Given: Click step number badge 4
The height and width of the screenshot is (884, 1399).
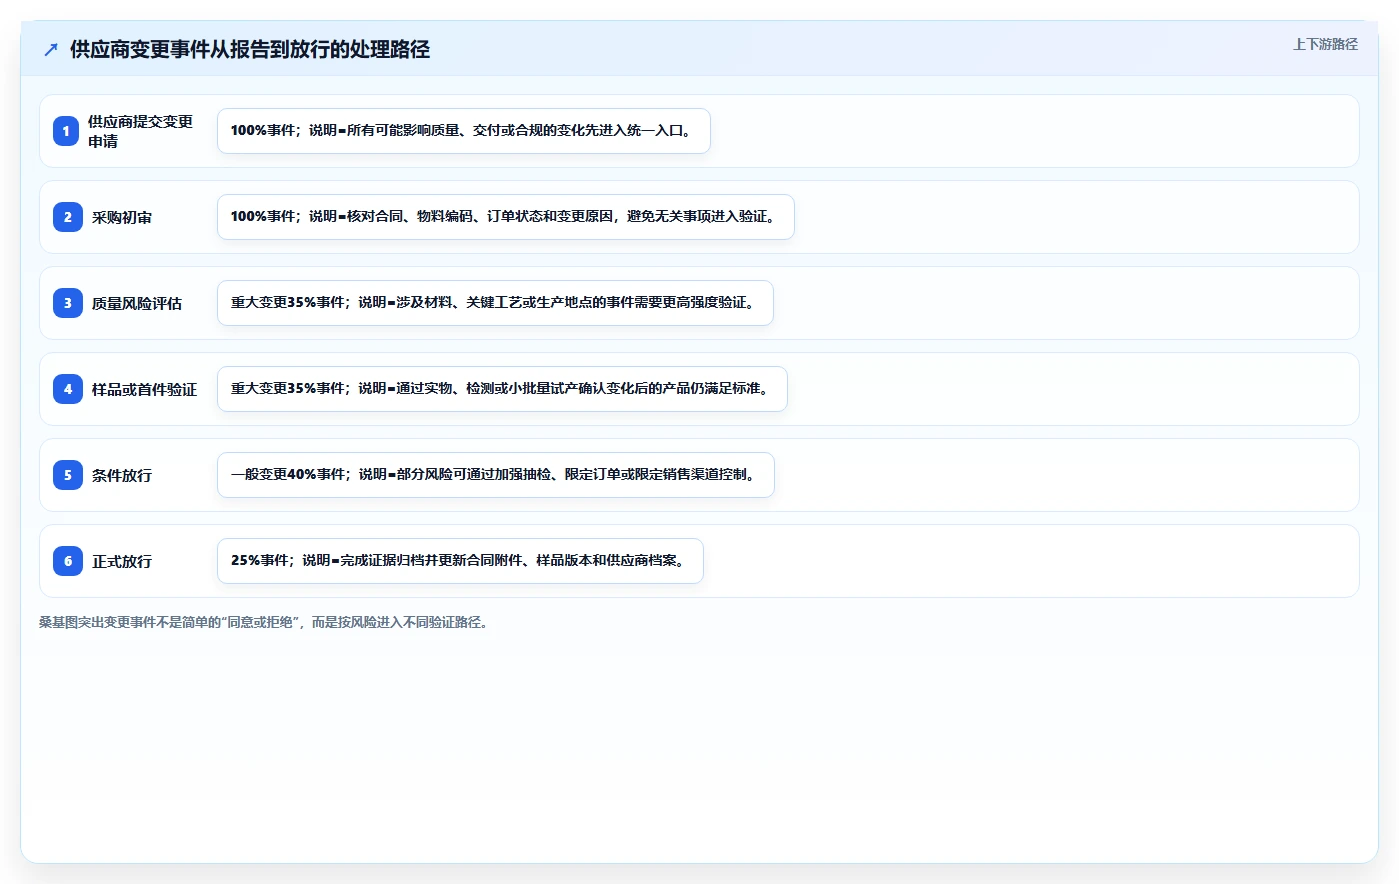Looking at the screenshot, I should [x=68, y=389].
